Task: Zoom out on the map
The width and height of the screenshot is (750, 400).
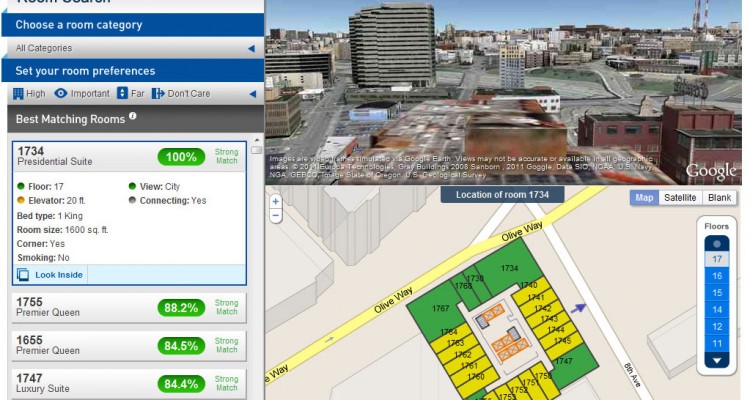Action: [x=276, y=215]
